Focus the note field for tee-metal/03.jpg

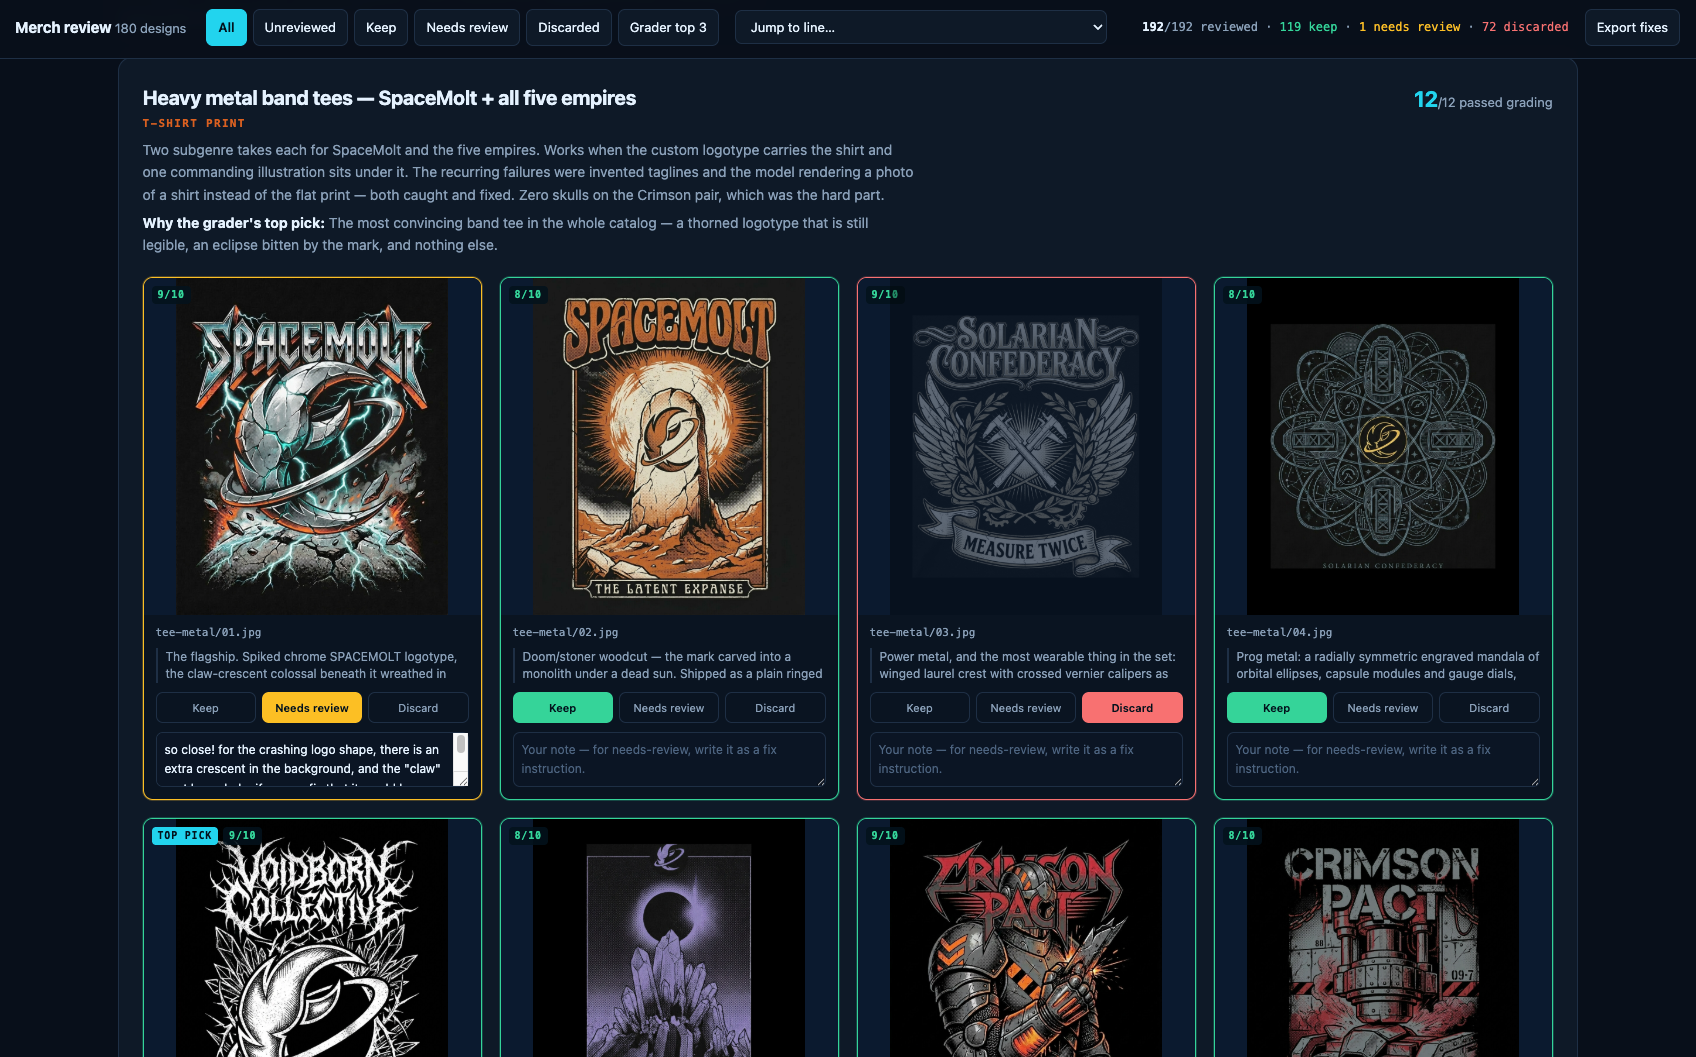pyautogui.click(x=1026, y=759)
